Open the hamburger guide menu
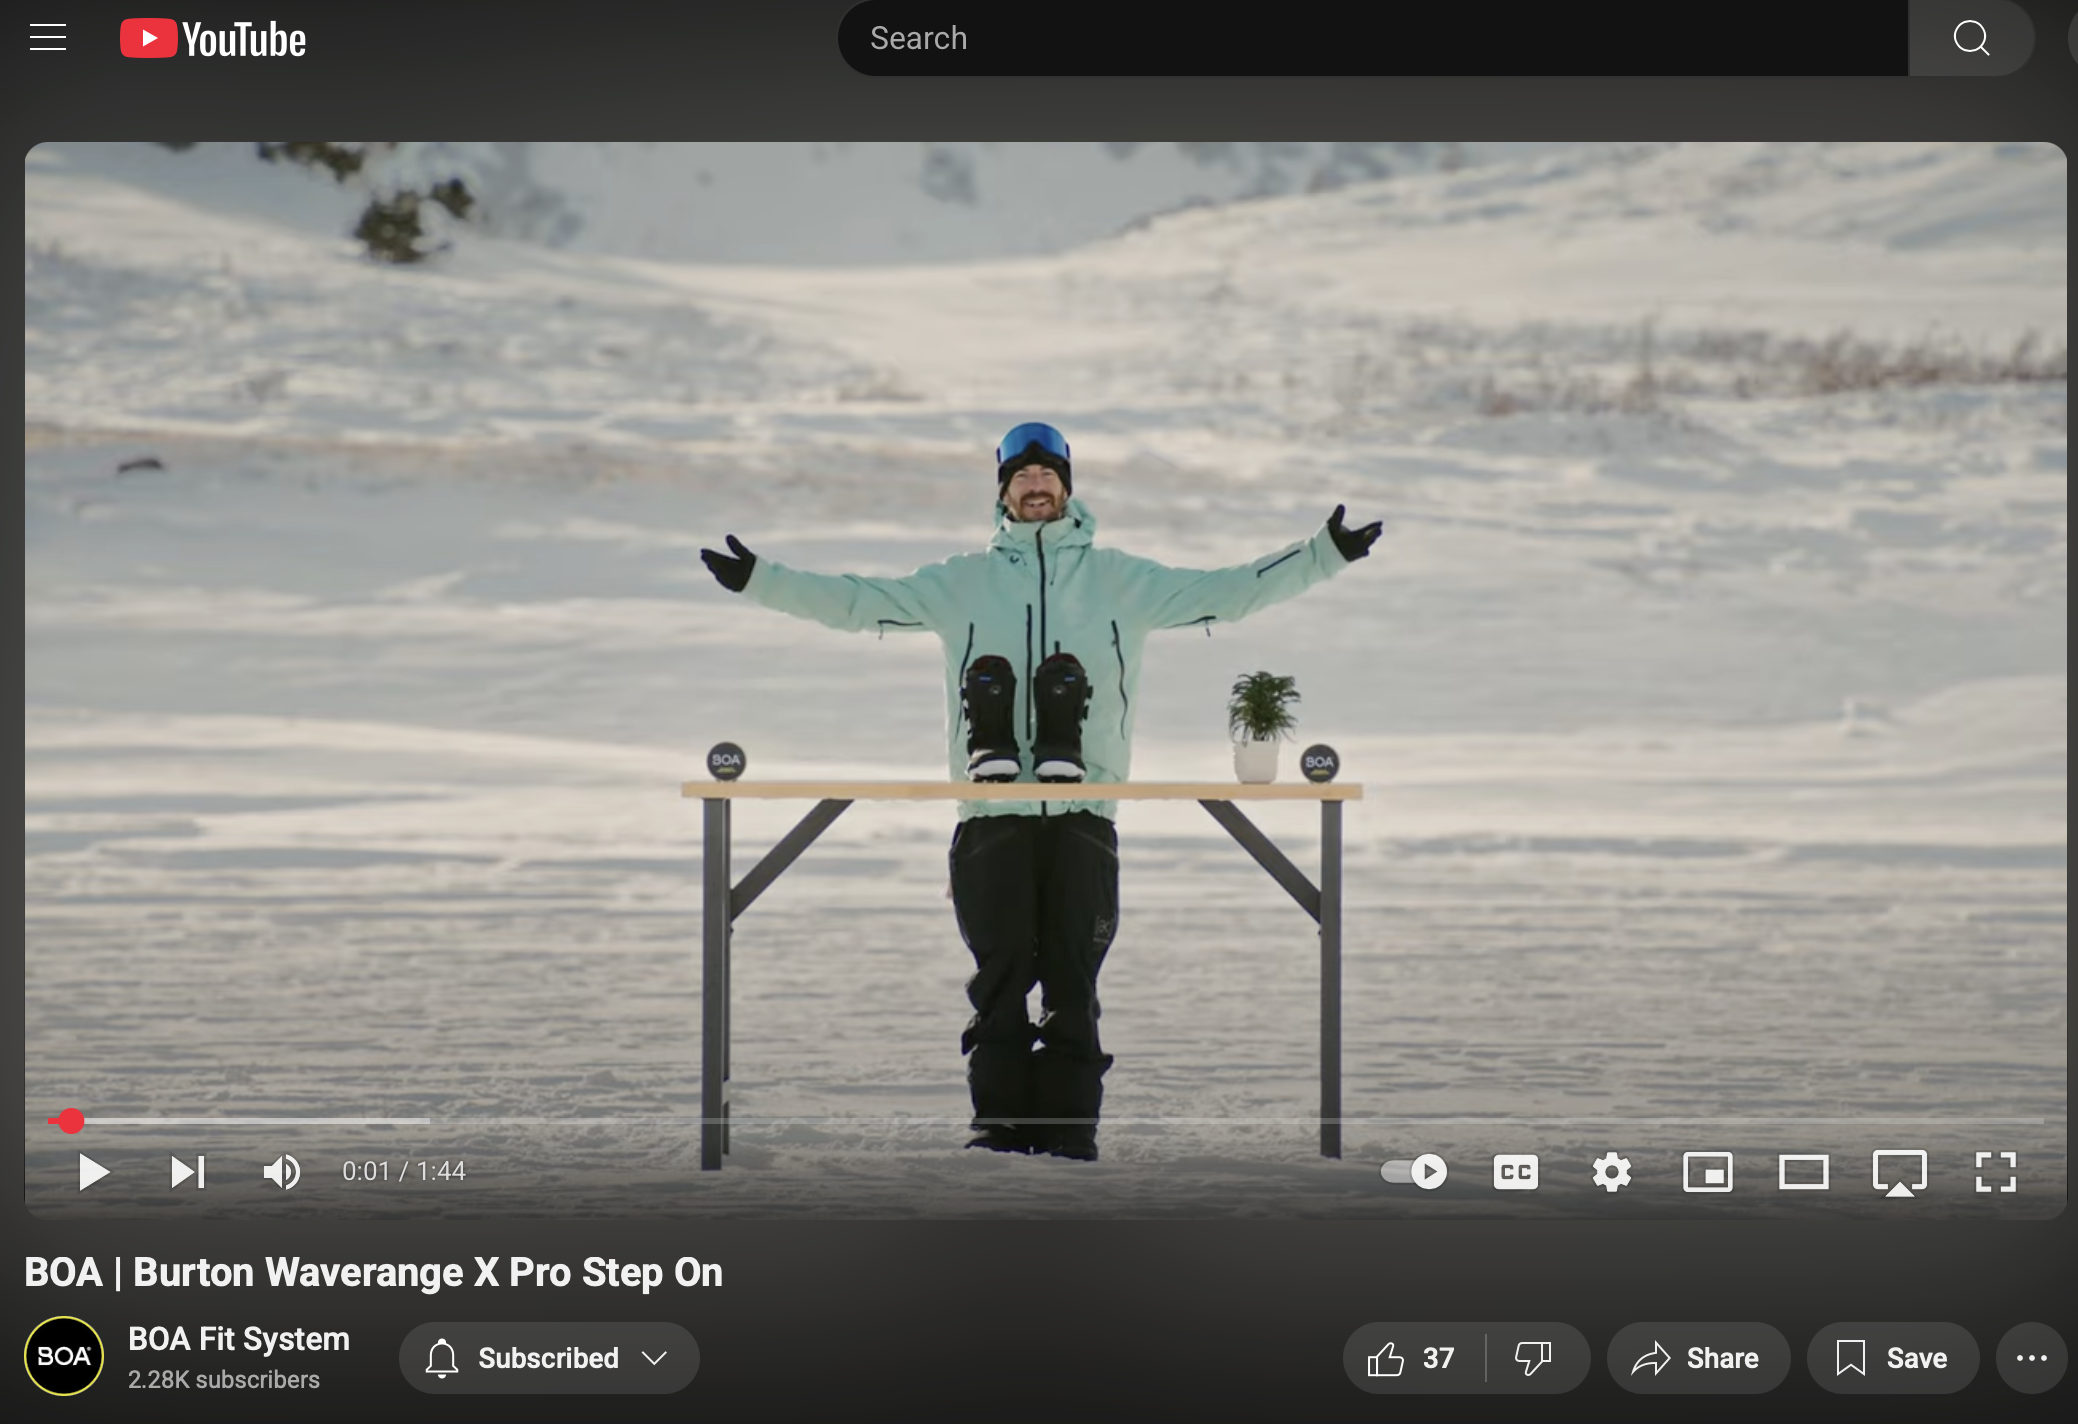The width and height of the screenshot is (2078, 1424). (x=48, y=38)
